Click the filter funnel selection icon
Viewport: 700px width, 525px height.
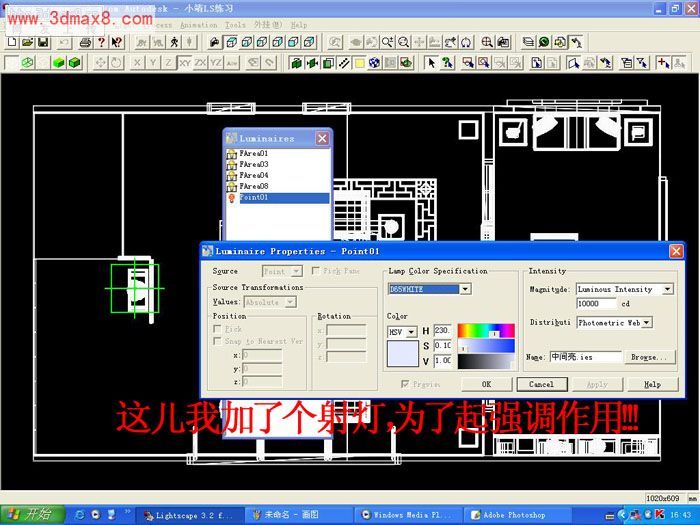tap(642, 63)
